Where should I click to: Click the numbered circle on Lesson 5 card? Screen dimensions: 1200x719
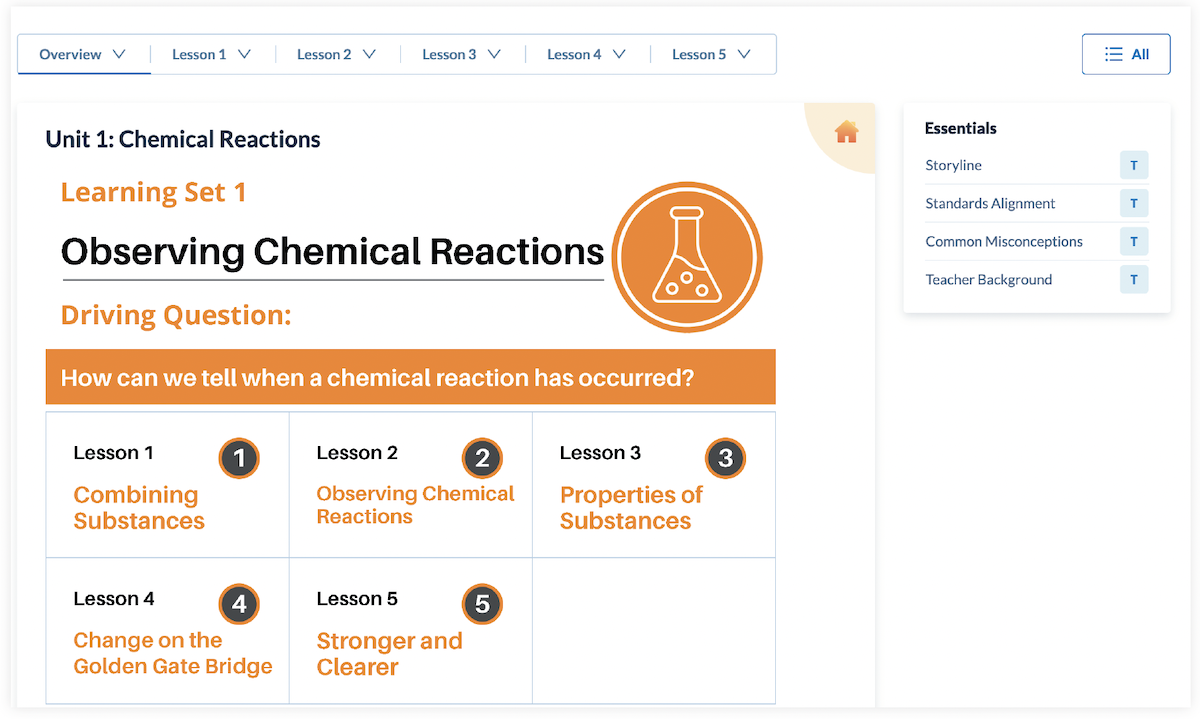coord(482,604)
